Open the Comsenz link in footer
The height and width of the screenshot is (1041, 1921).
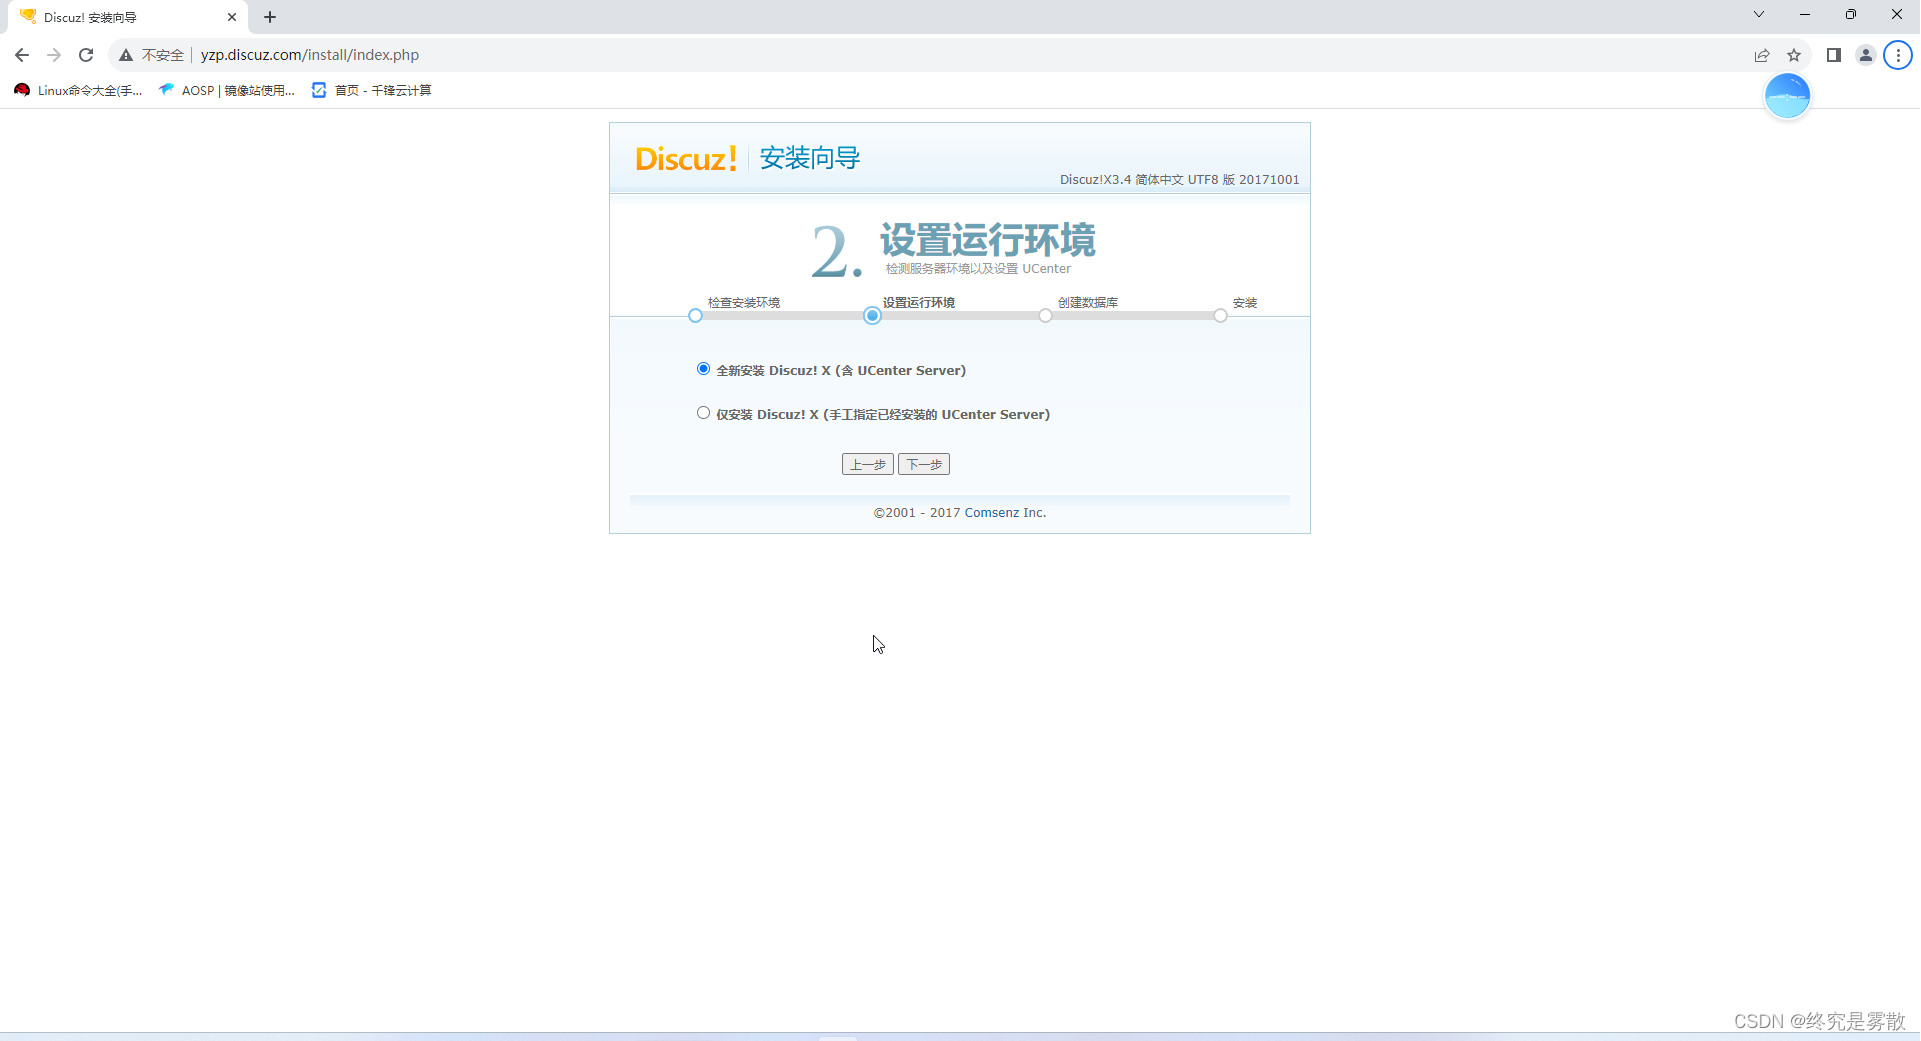(992, 513)
